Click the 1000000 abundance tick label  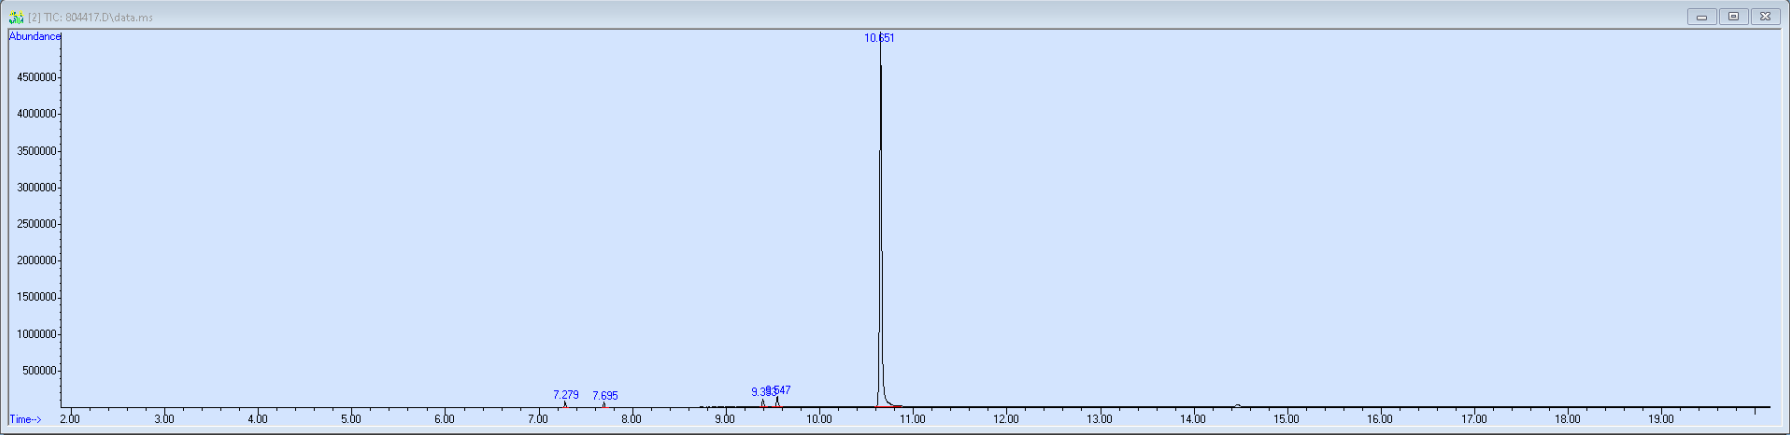[x=36, y=334]
